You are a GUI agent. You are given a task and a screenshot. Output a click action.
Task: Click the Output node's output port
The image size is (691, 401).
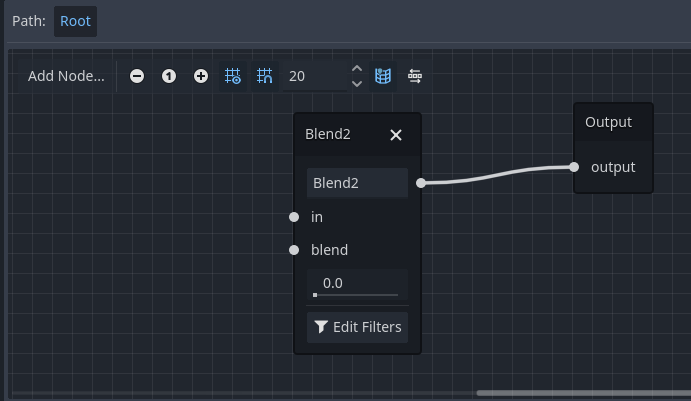(574, 167)
